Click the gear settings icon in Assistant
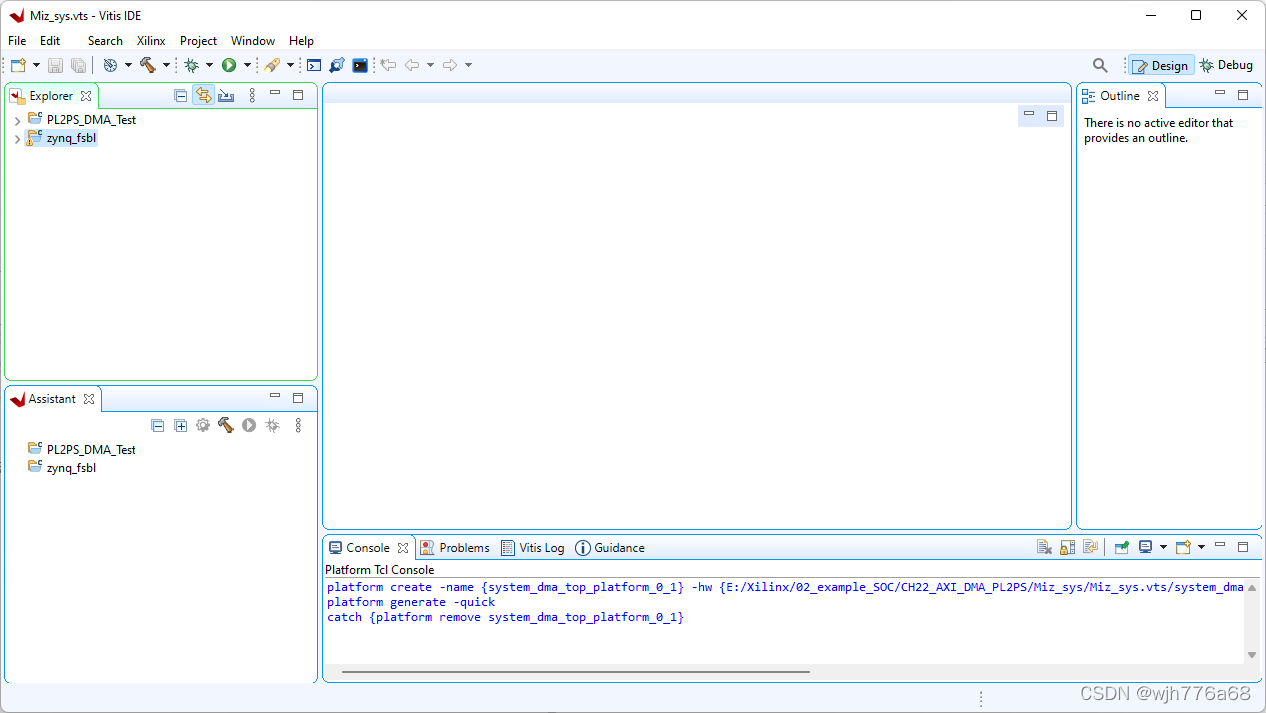1266x713 pixels. point(203,425)
